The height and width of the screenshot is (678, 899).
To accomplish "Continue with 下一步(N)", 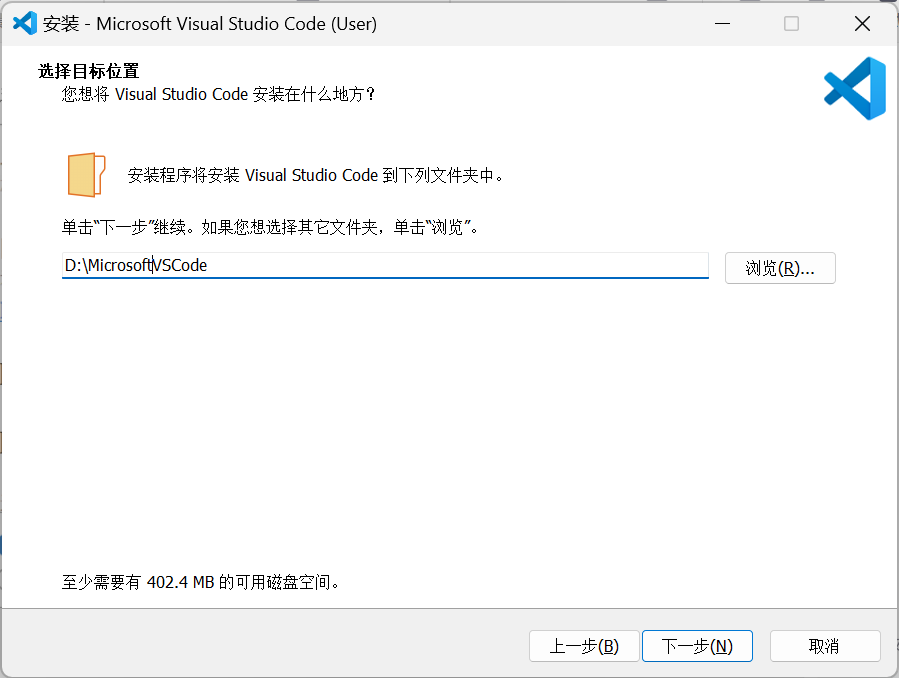I will click(697, 646).
